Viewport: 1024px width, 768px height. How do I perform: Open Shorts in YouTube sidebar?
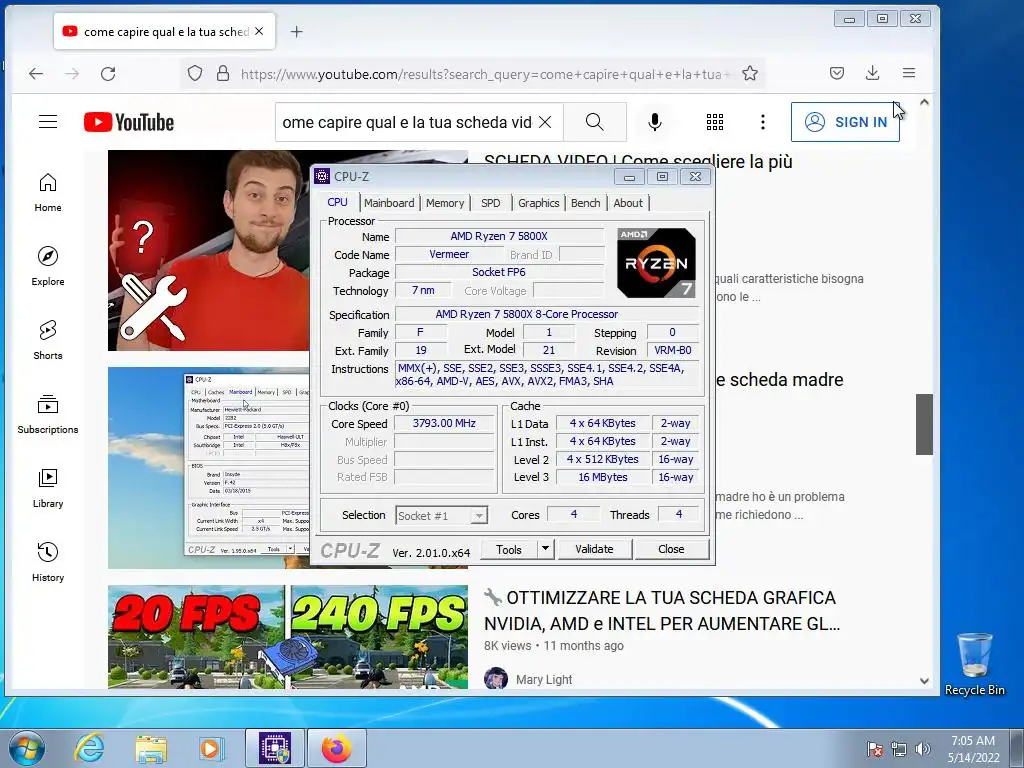click(x=48, y=340)
